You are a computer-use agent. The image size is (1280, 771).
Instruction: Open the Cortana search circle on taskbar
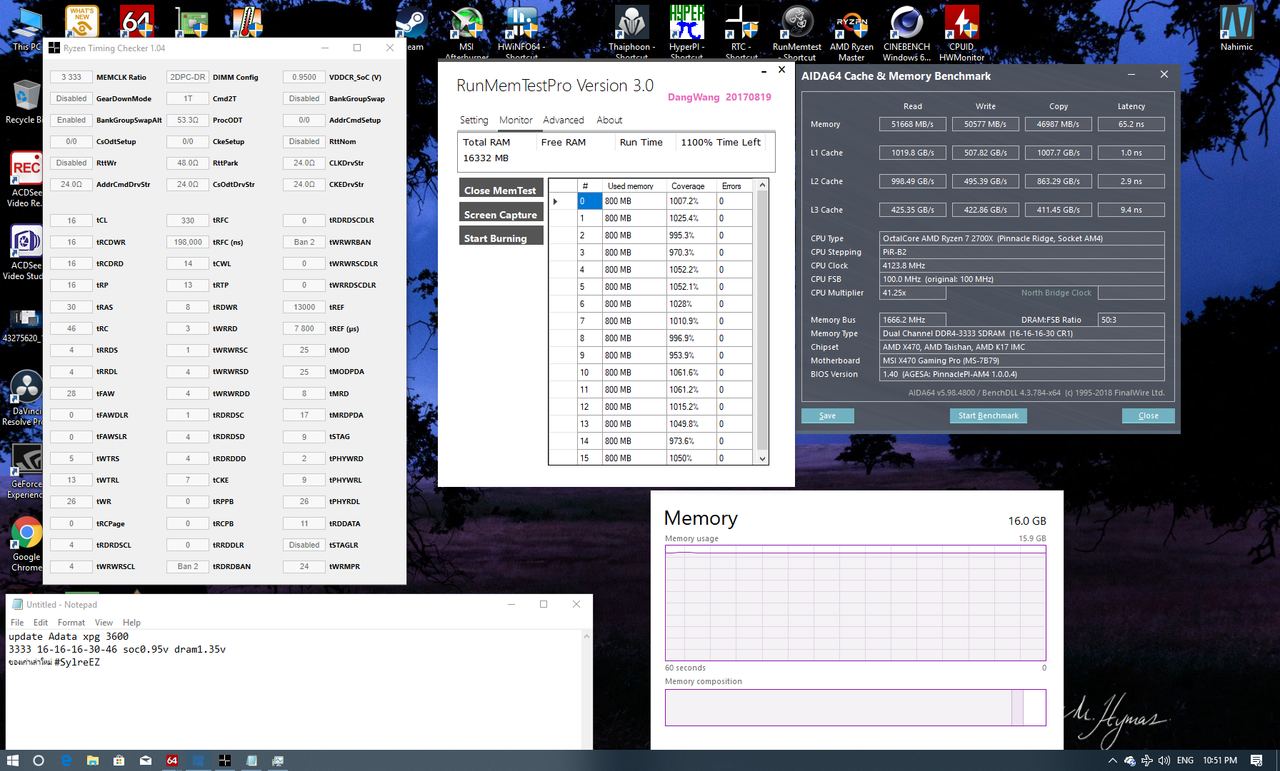(39, 760)
